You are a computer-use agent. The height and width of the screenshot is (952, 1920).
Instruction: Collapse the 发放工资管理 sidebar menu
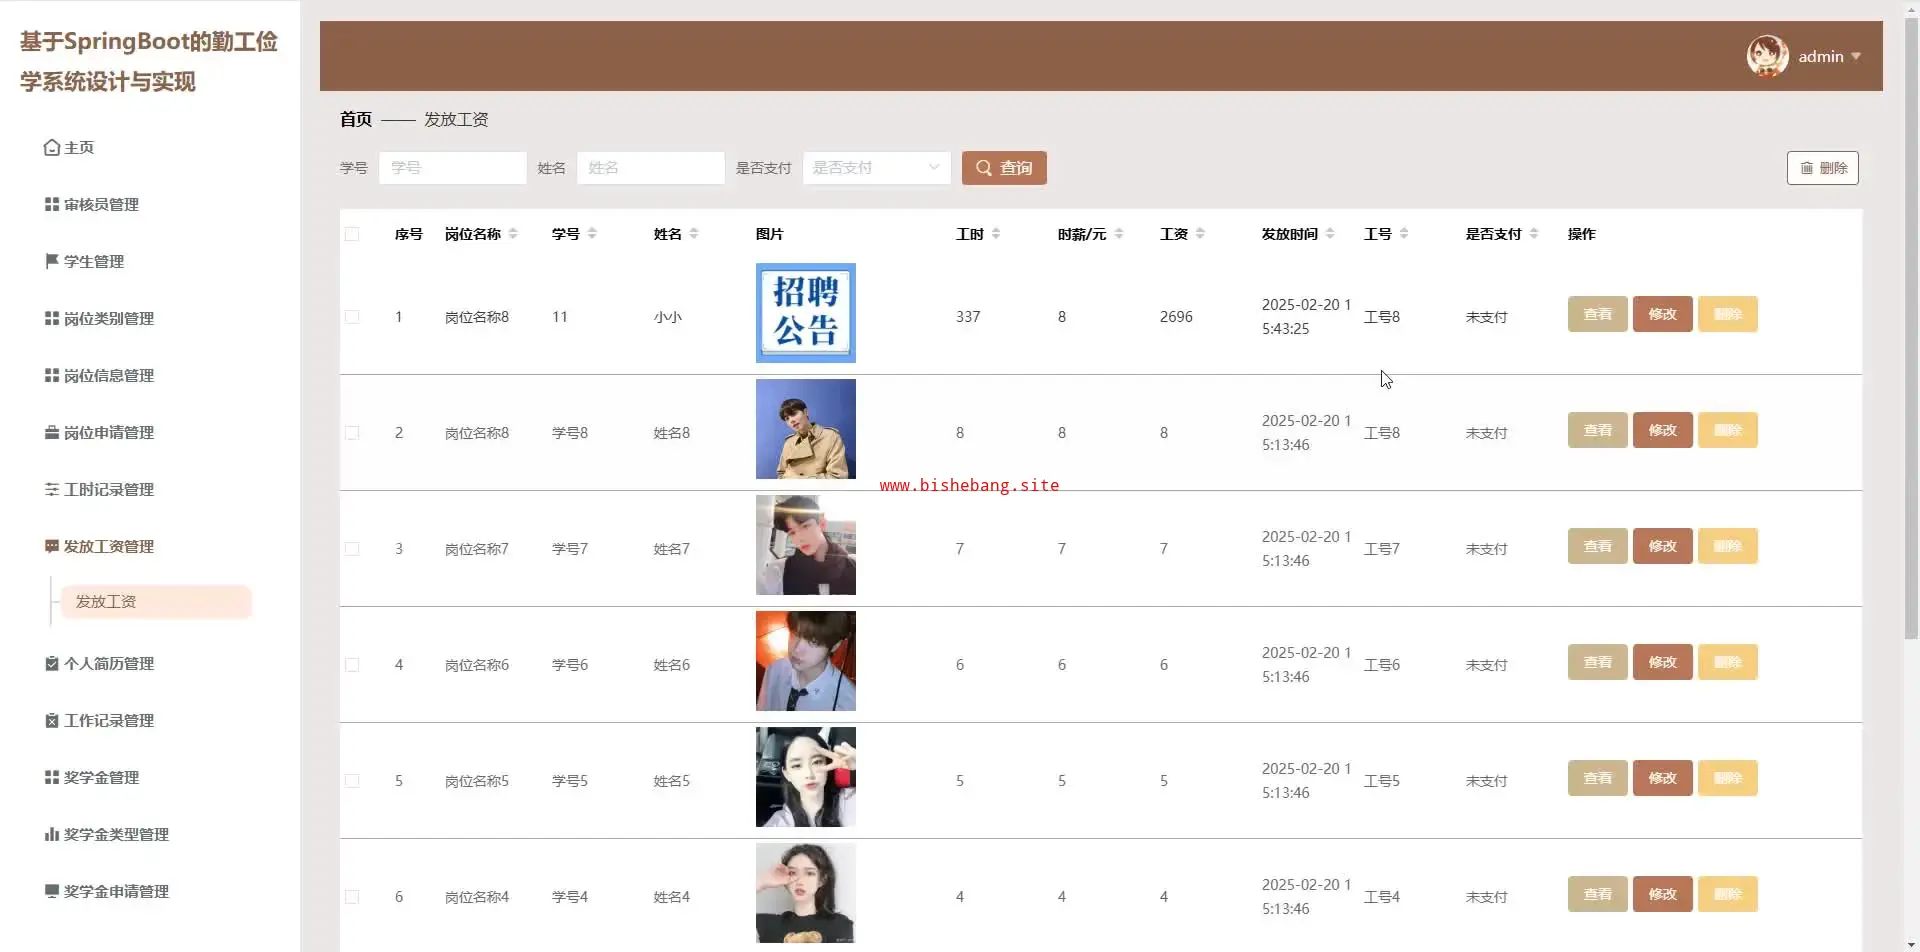click(108, 547)
